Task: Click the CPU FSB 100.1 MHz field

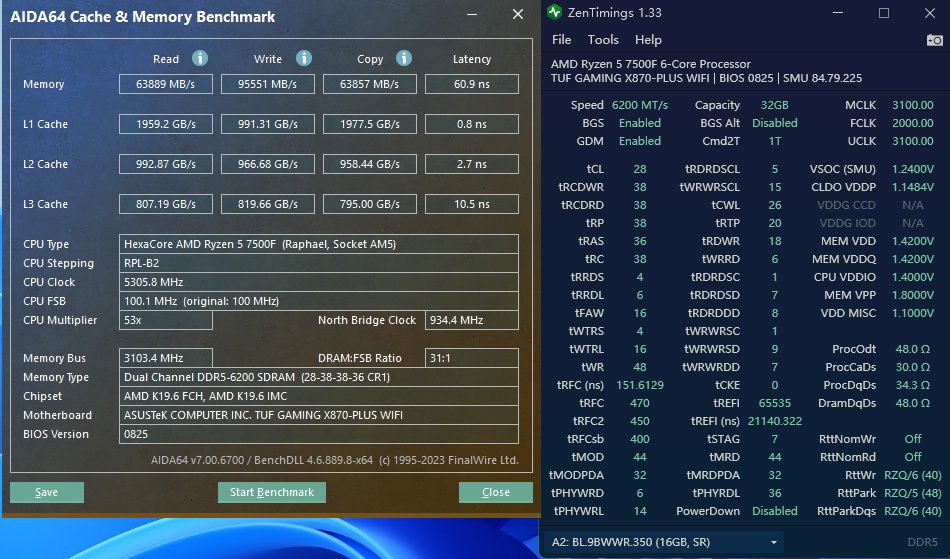Action: point(319,301)
